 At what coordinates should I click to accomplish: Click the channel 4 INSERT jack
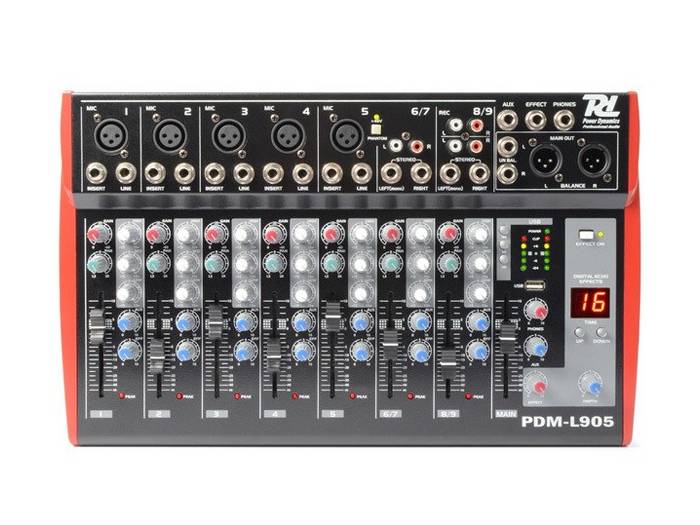[x=273, y=174]
